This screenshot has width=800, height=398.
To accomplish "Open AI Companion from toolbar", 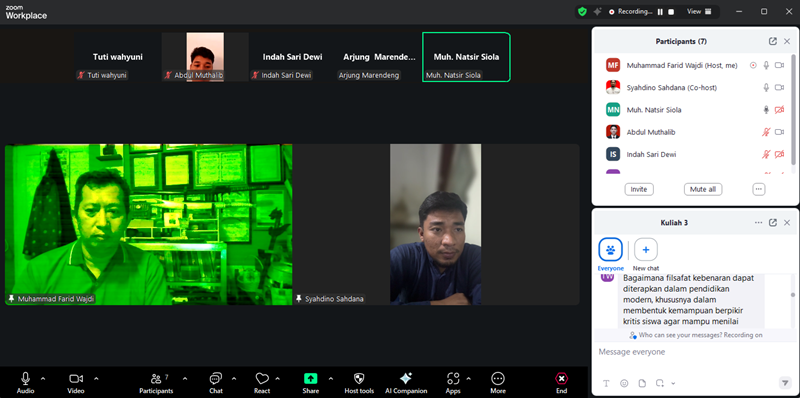I will (x=406, y=383).
